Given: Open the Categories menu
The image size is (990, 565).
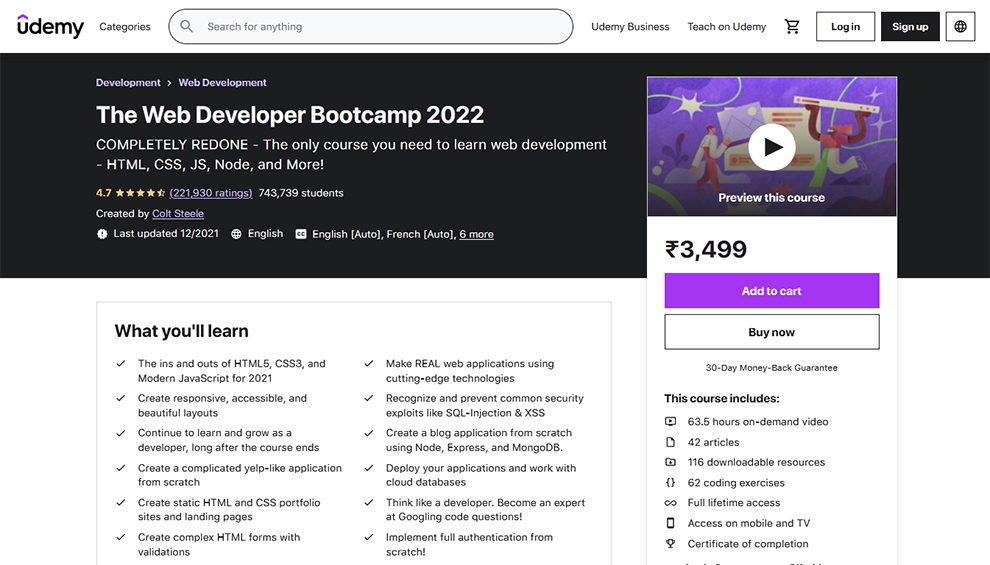Looking at the screenshot, I should tap(125, 27).
